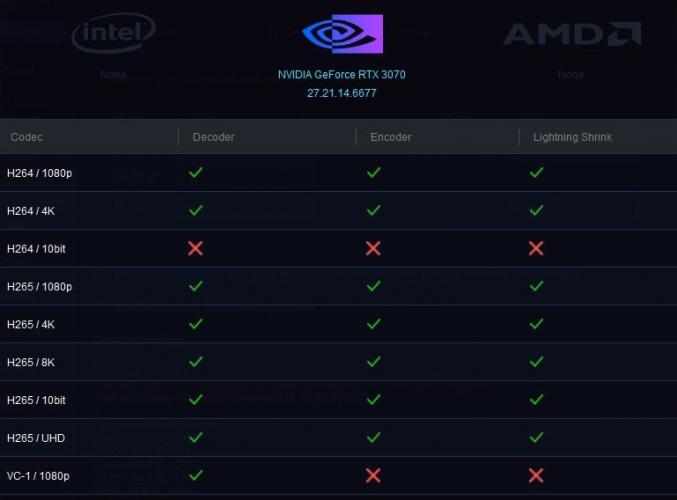Click H264 10bit Encoder red cross
677x500 pixels.
click(x=373, y=248)
